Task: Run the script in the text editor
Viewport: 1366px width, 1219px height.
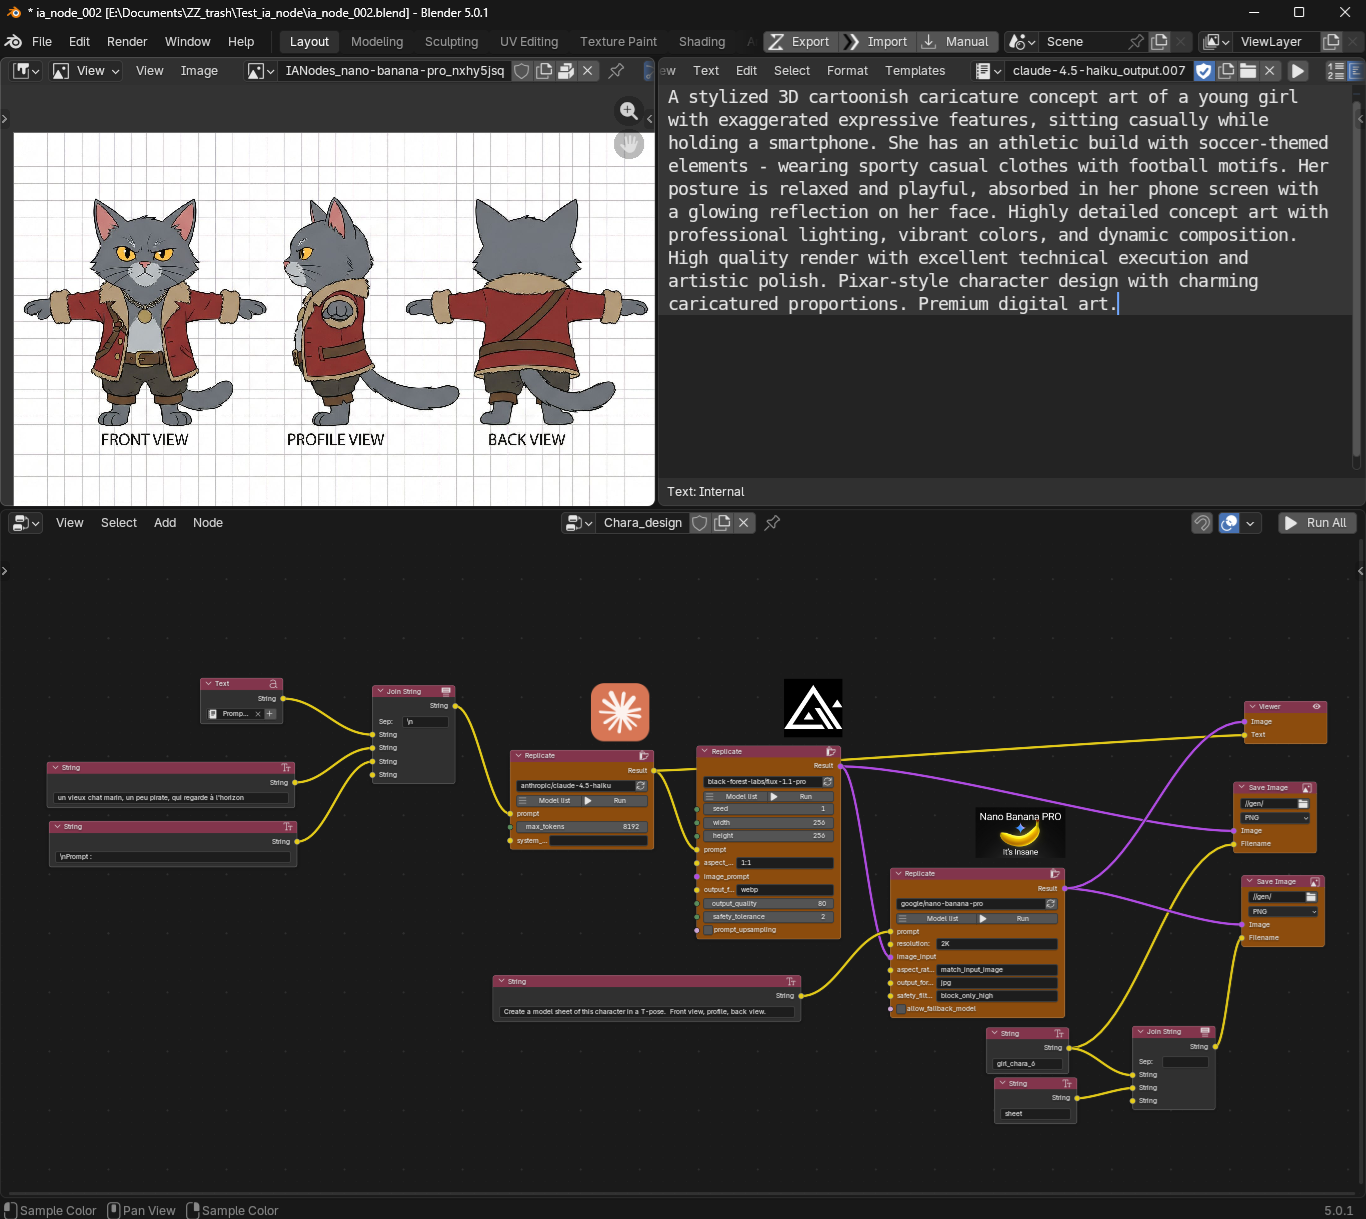Action: click(1297, 71)
